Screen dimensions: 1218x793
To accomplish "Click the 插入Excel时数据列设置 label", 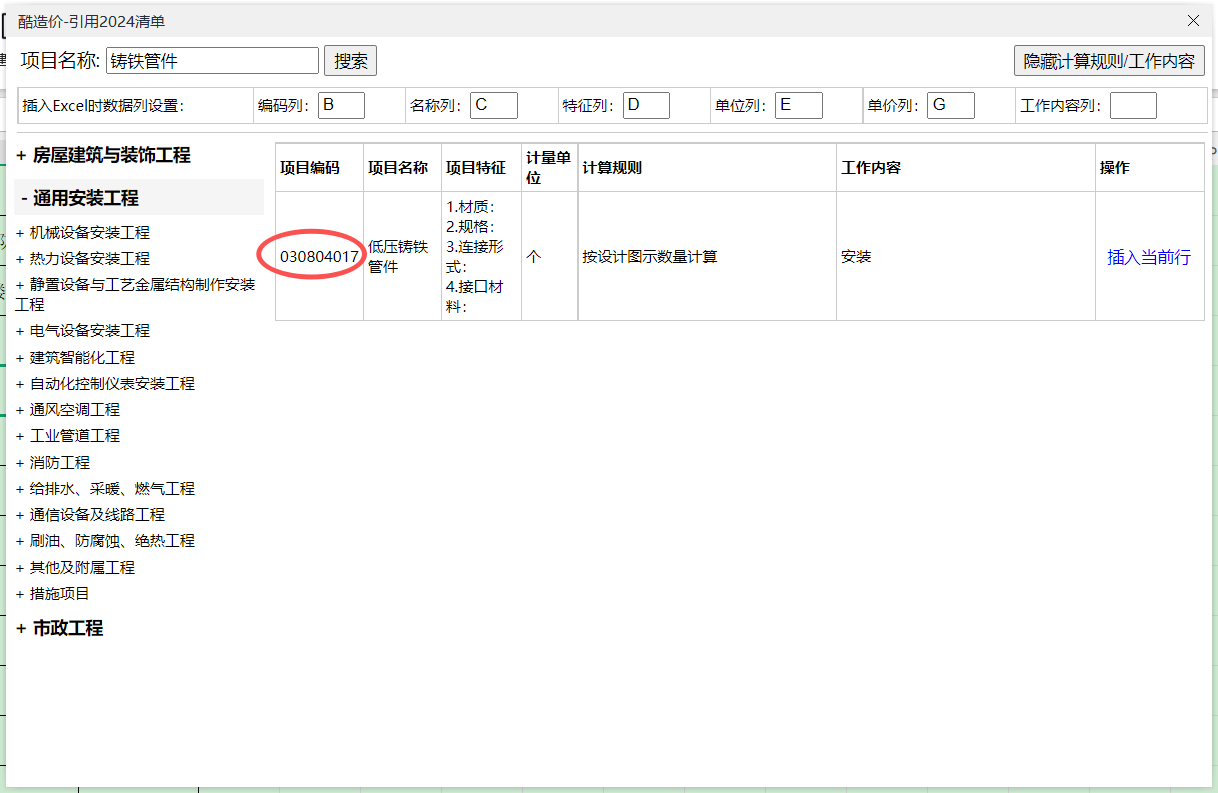I will coord(103,105).
